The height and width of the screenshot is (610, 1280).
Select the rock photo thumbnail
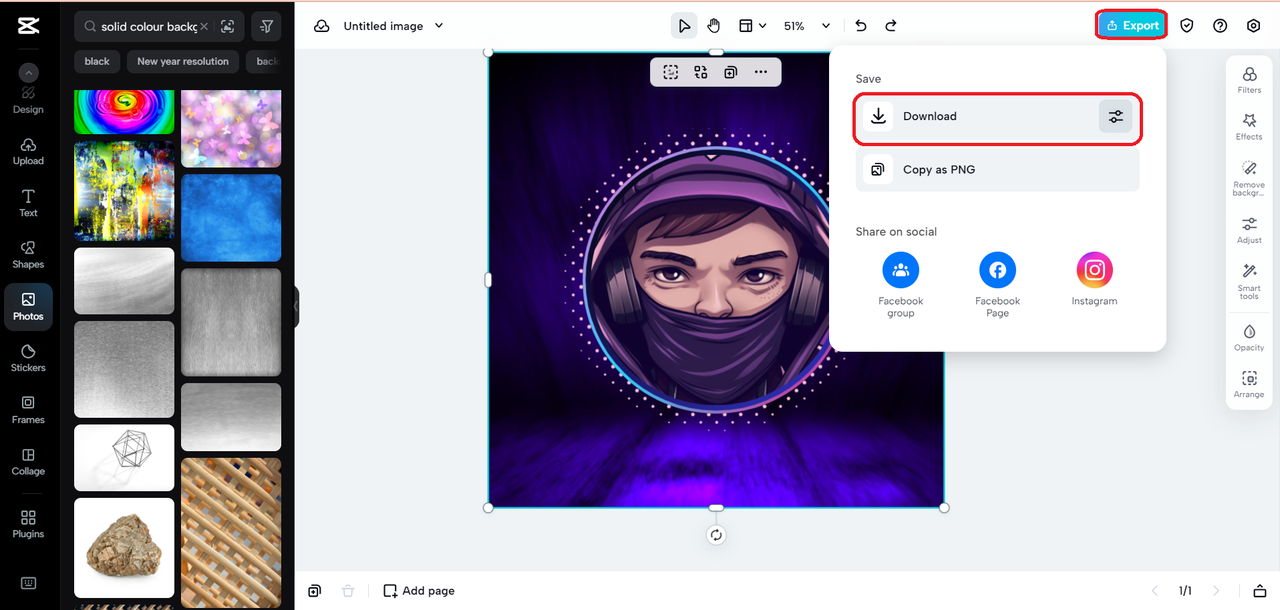click(124, 548)
